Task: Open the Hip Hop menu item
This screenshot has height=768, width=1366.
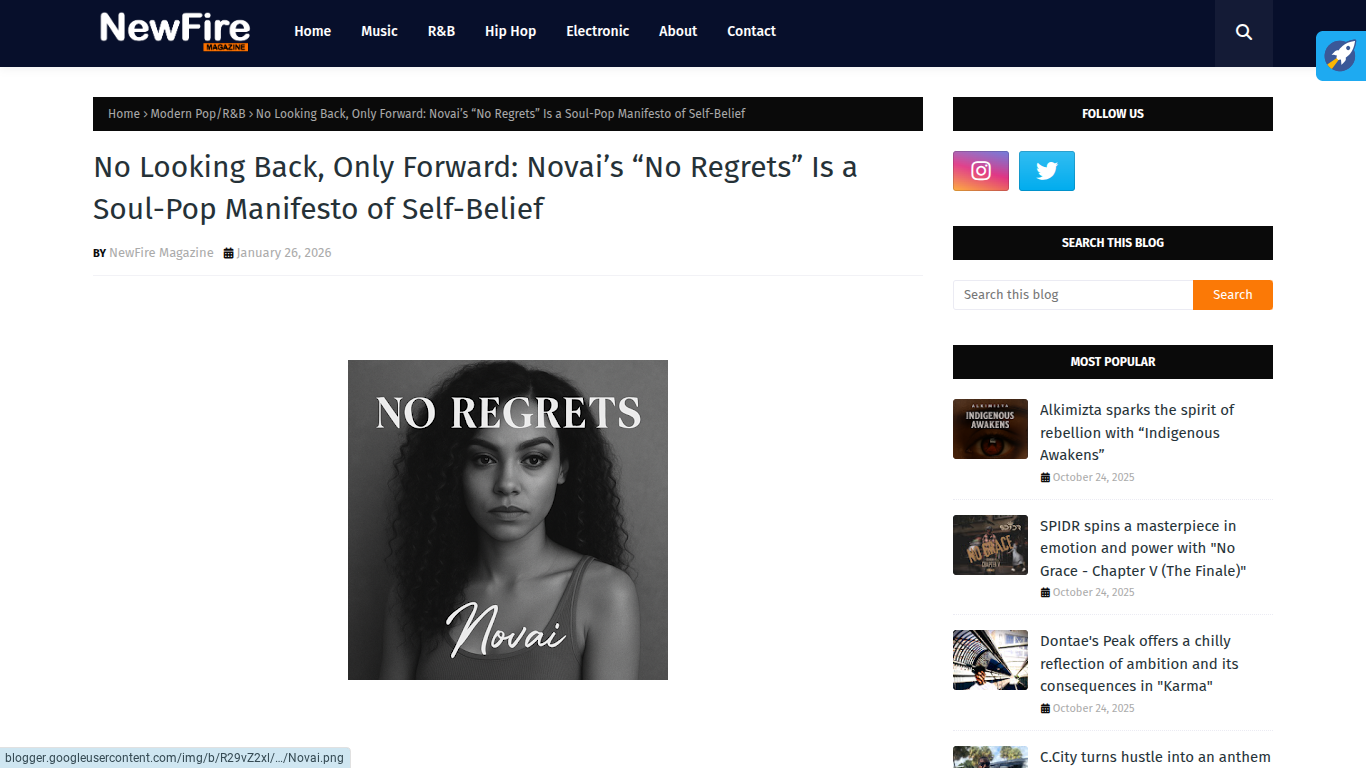Action: (510, 31)
